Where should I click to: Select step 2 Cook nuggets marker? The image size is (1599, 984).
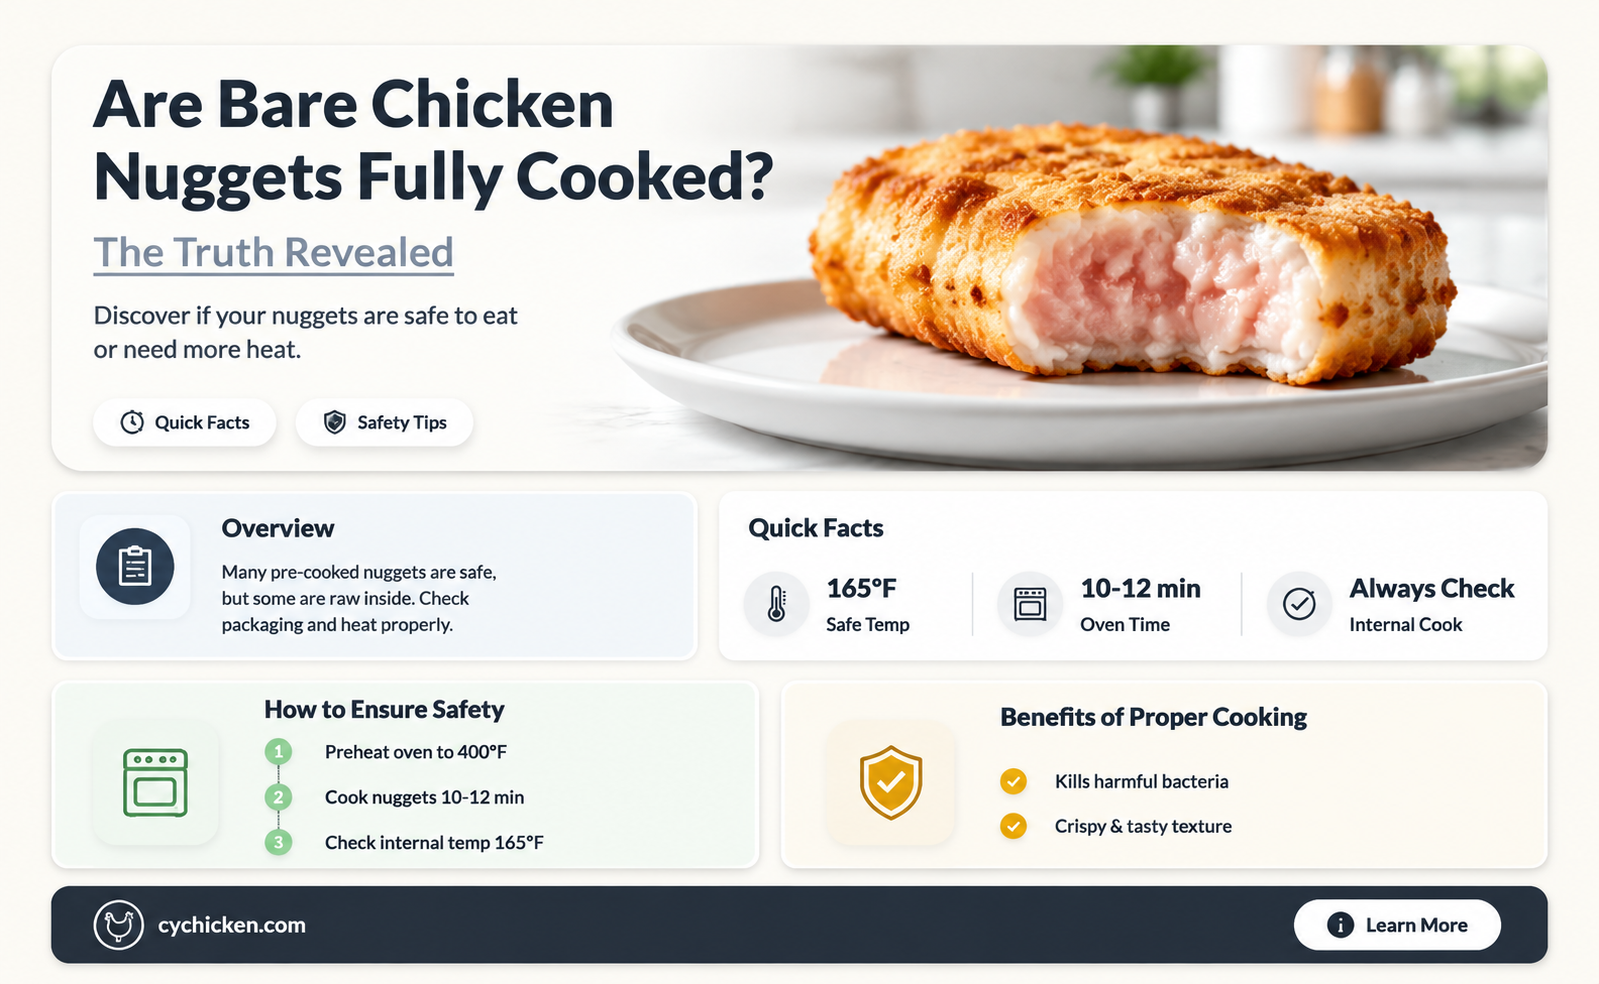(x=278, y=797)
